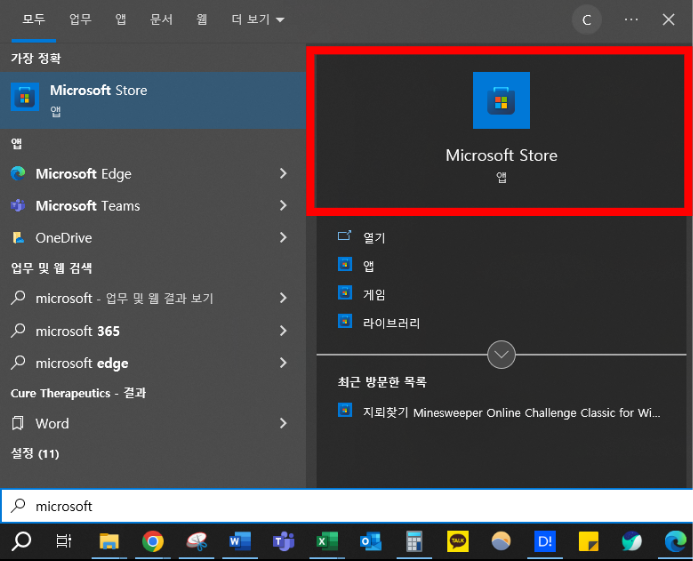Expand the 'microsoft - 업무 및 웹' arrow
693x561 pixels.
pyautogui.click(x=283, y=298)
